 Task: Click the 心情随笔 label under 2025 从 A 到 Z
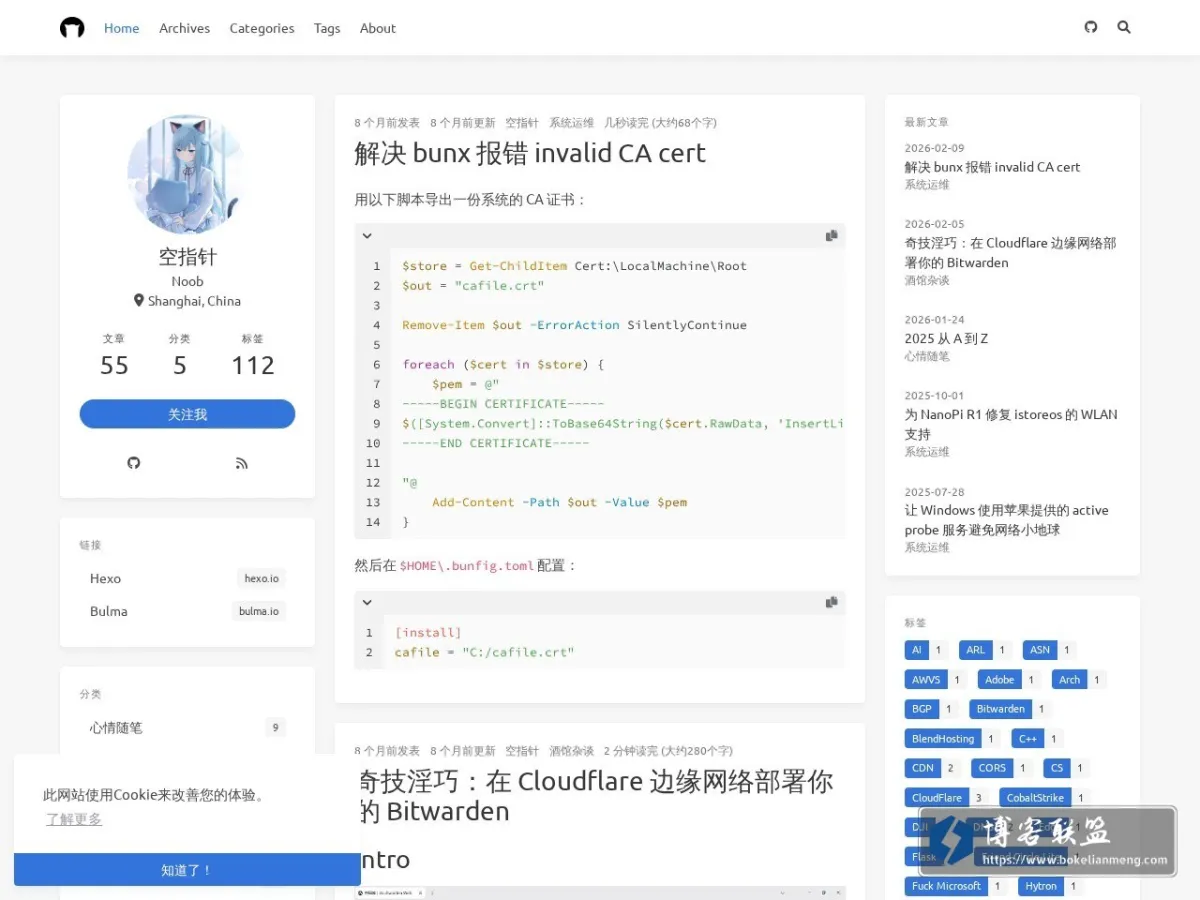[927, 356]
